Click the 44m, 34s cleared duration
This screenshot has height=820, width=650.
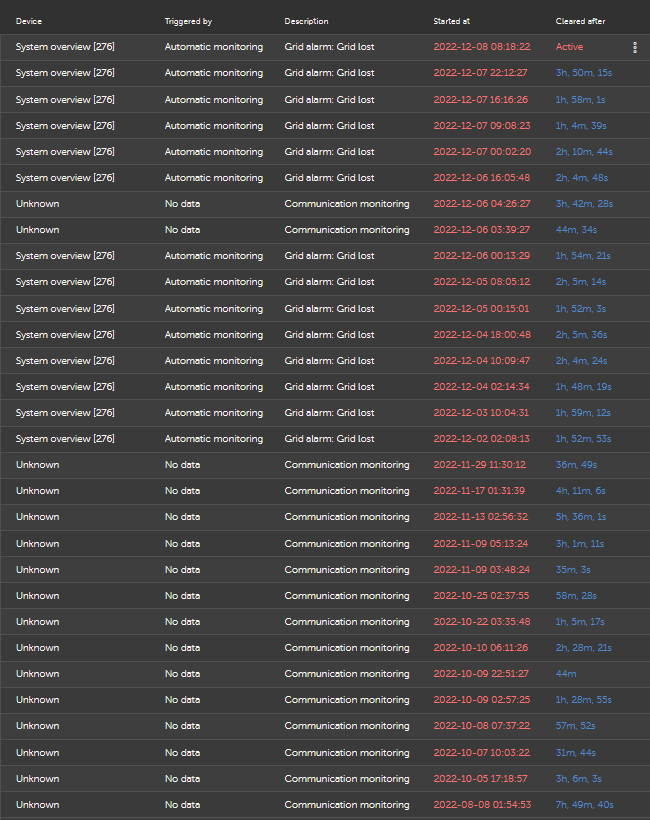[576, 230]
